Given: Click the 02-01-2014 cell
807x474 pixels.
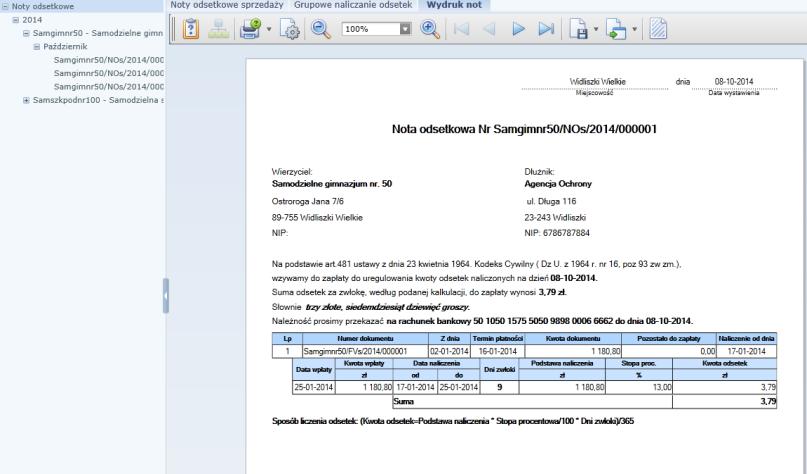Looking at the screenshot, I should point(449,352).
